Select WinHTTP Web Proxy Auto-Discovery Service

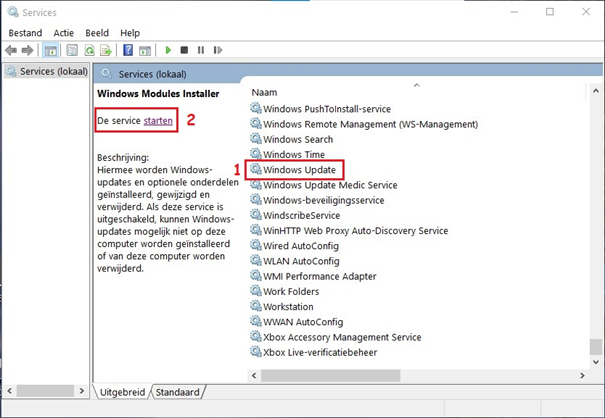point(349,230)
